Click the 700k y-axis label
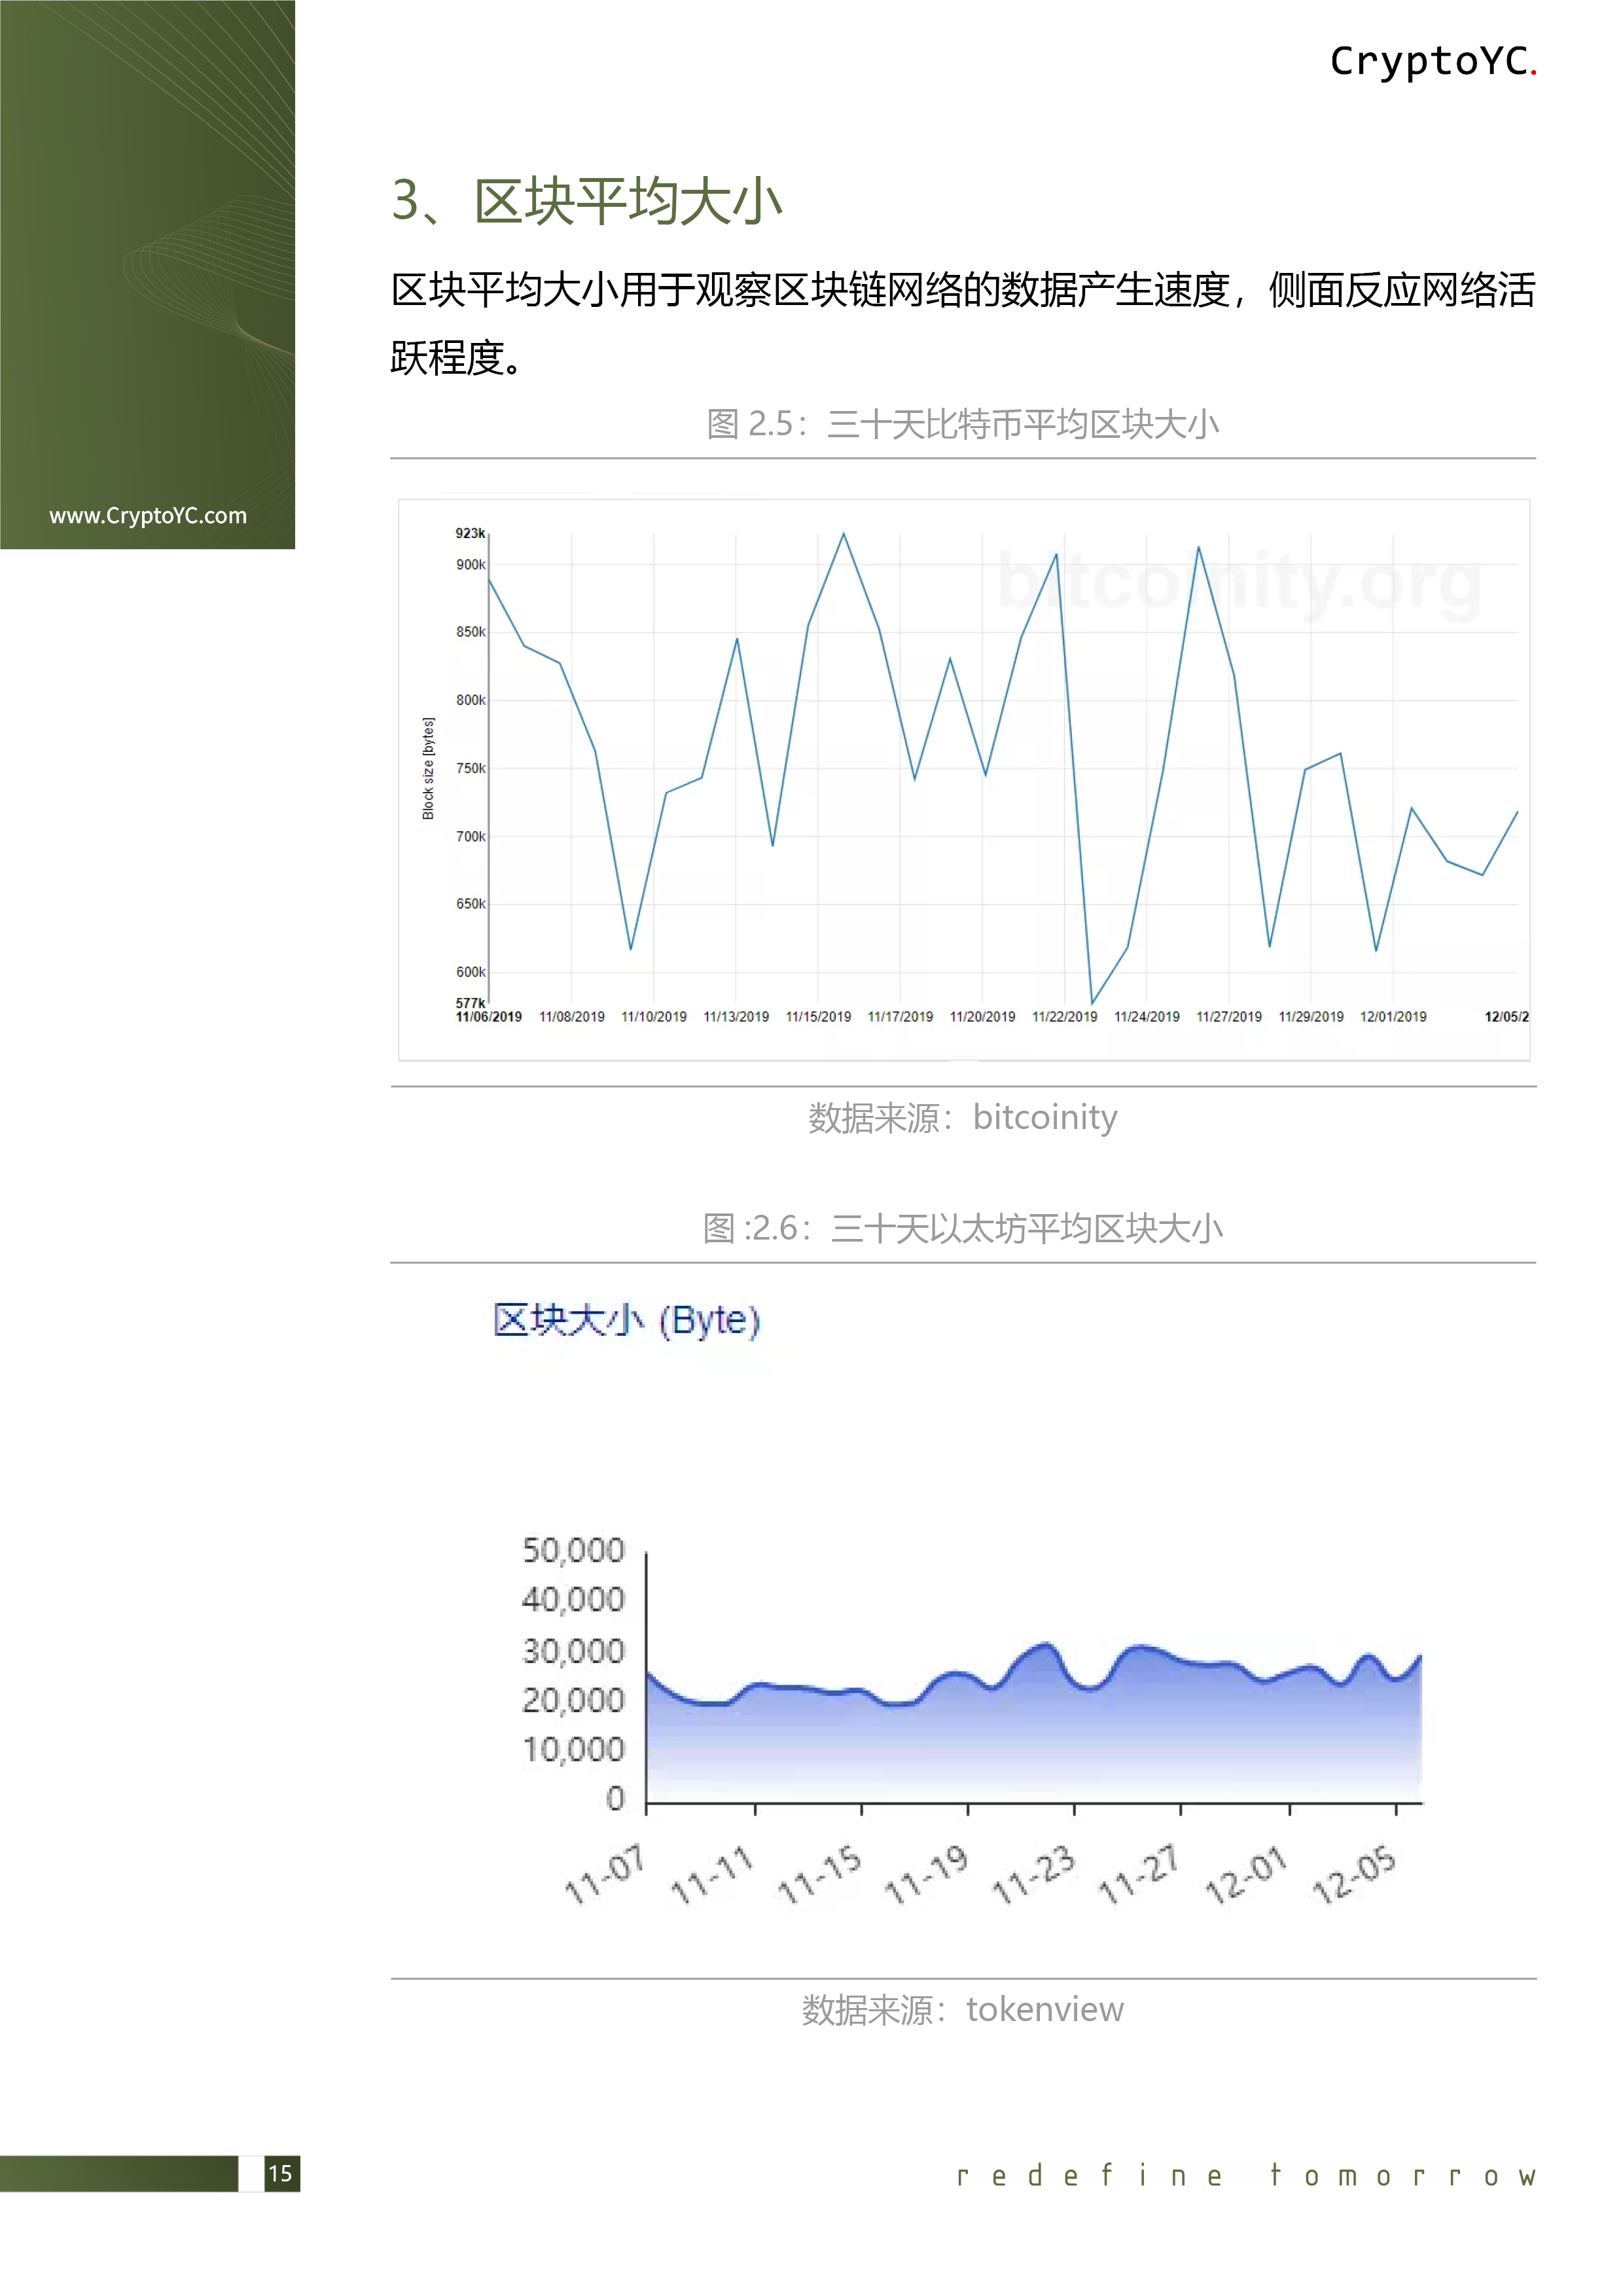The image size is (1623, 2296). 470,836
